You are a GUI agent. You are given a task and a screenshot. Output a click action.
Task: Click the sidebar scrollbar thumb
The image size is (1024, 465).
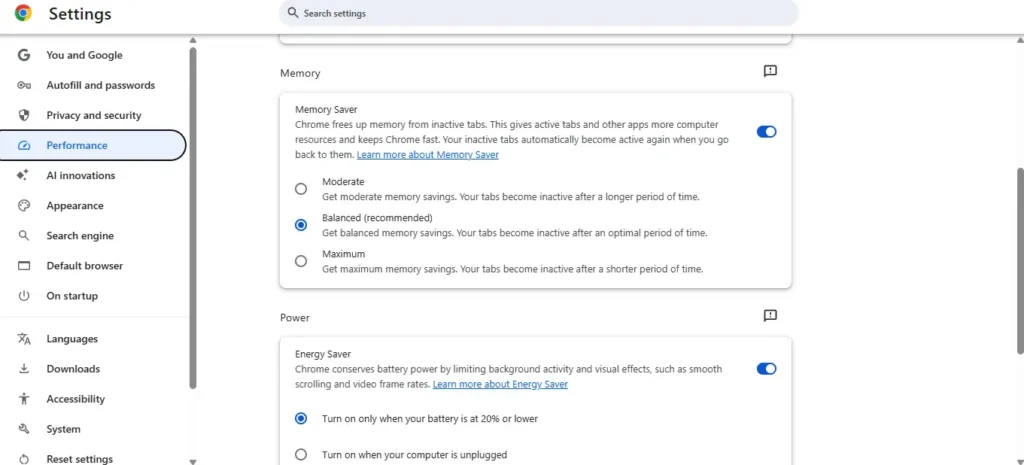point(193,217)
